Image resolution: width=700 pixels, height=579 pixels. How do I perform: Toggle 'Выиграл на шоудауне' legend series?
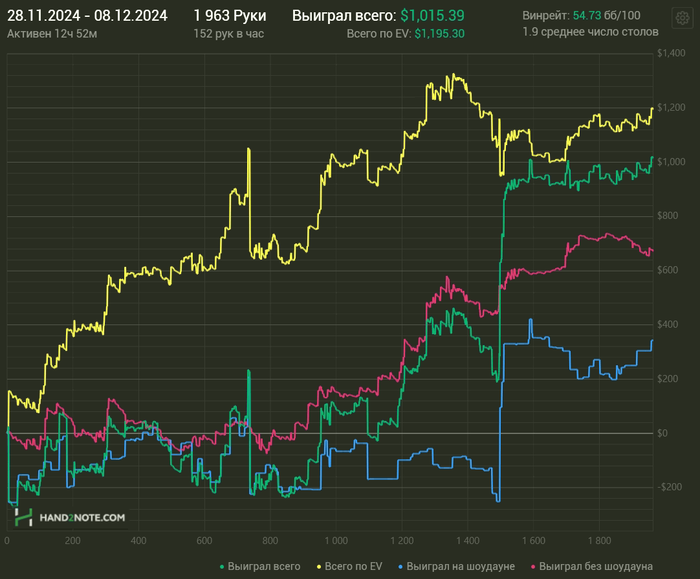(456, 567)
